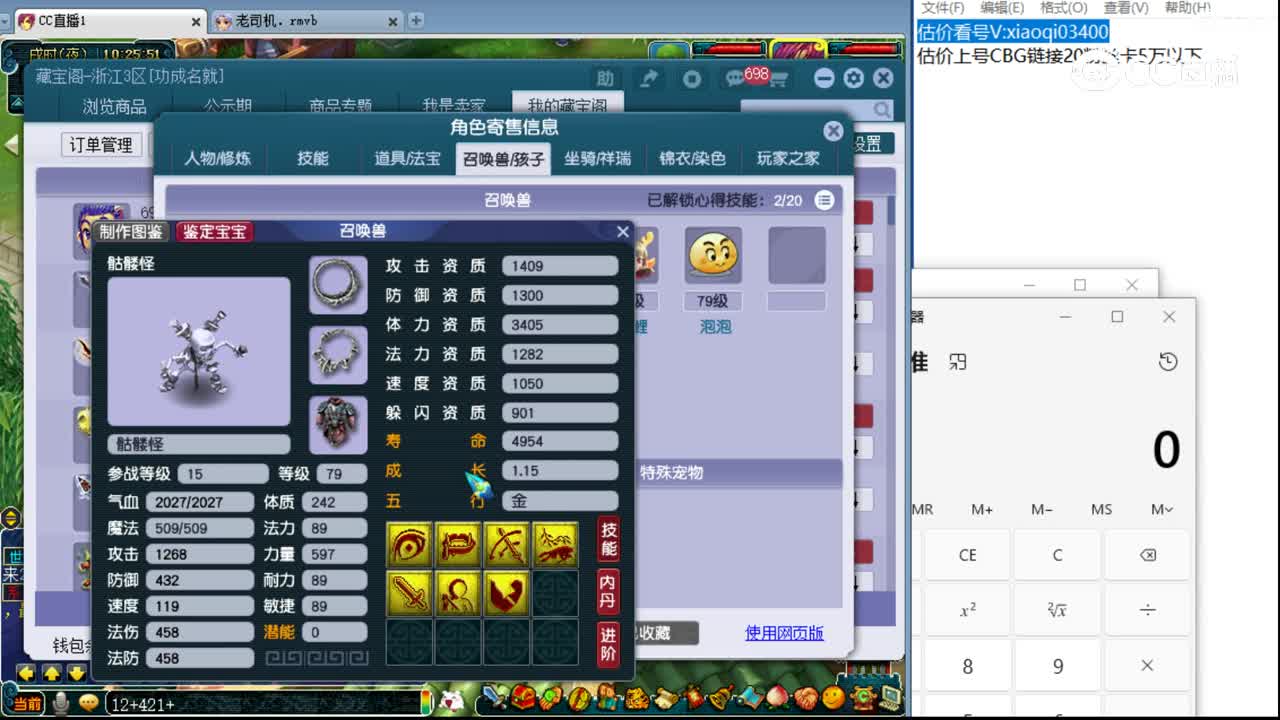
Task: Select the fanged mouth skill icon
Action: pyautogui.click(x=458, y=543)
